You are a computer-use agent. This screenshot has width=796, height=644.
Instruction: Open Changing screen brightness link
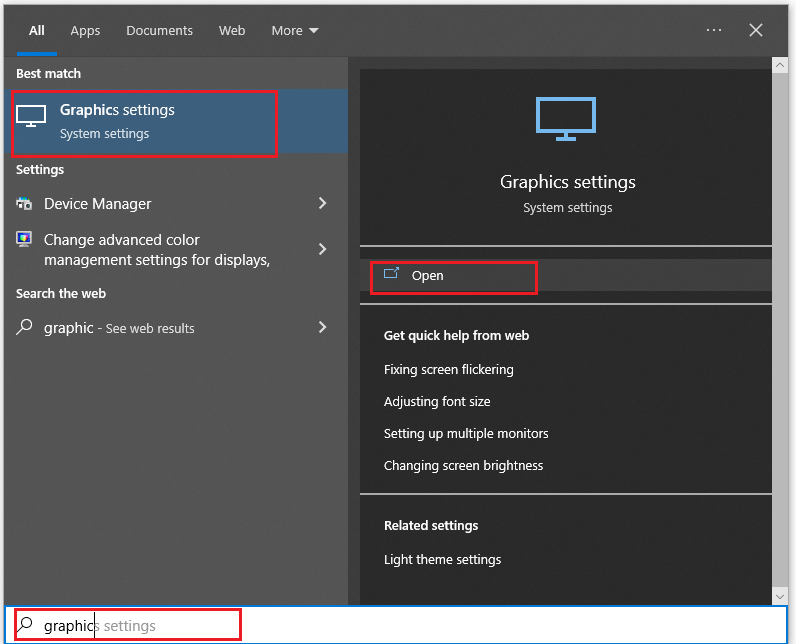(x=463, y=465)
